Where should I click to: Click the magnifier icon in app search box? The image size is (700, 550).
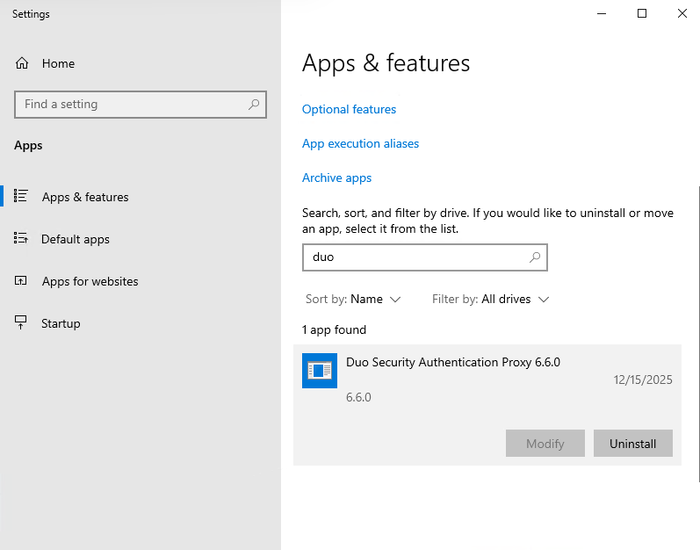535,257
